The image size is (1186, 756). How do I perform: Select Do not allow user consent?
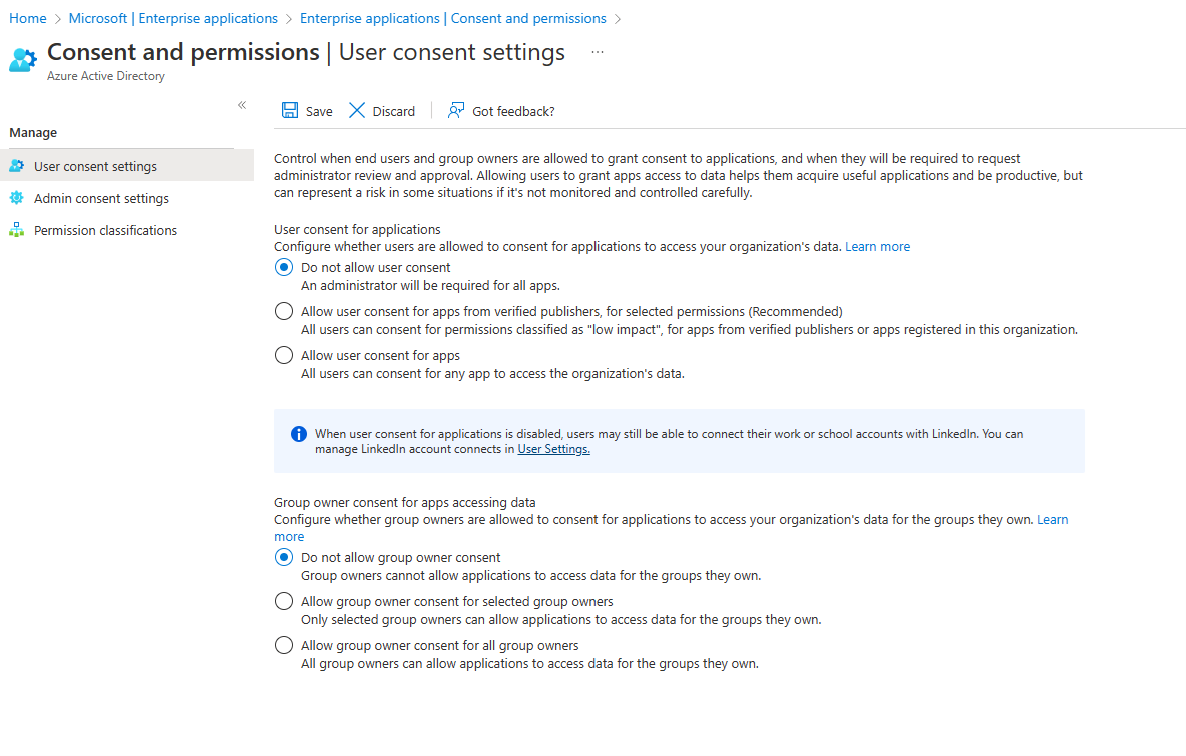coord(283,267)
